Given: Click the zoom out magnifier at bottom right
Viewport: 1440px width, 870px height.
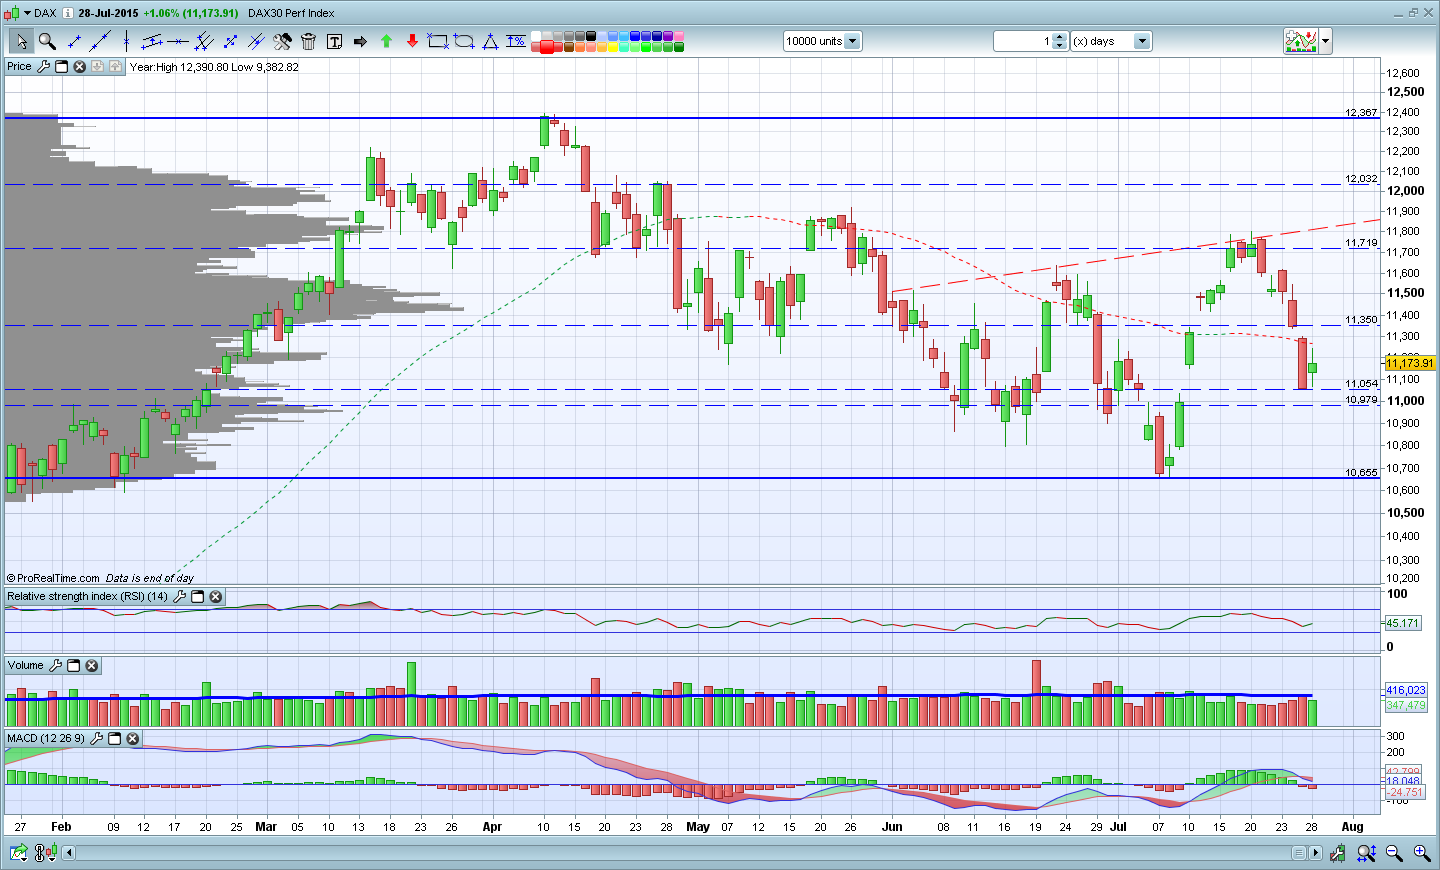Looking at the screenshot, I should [x=1394, y=853].
